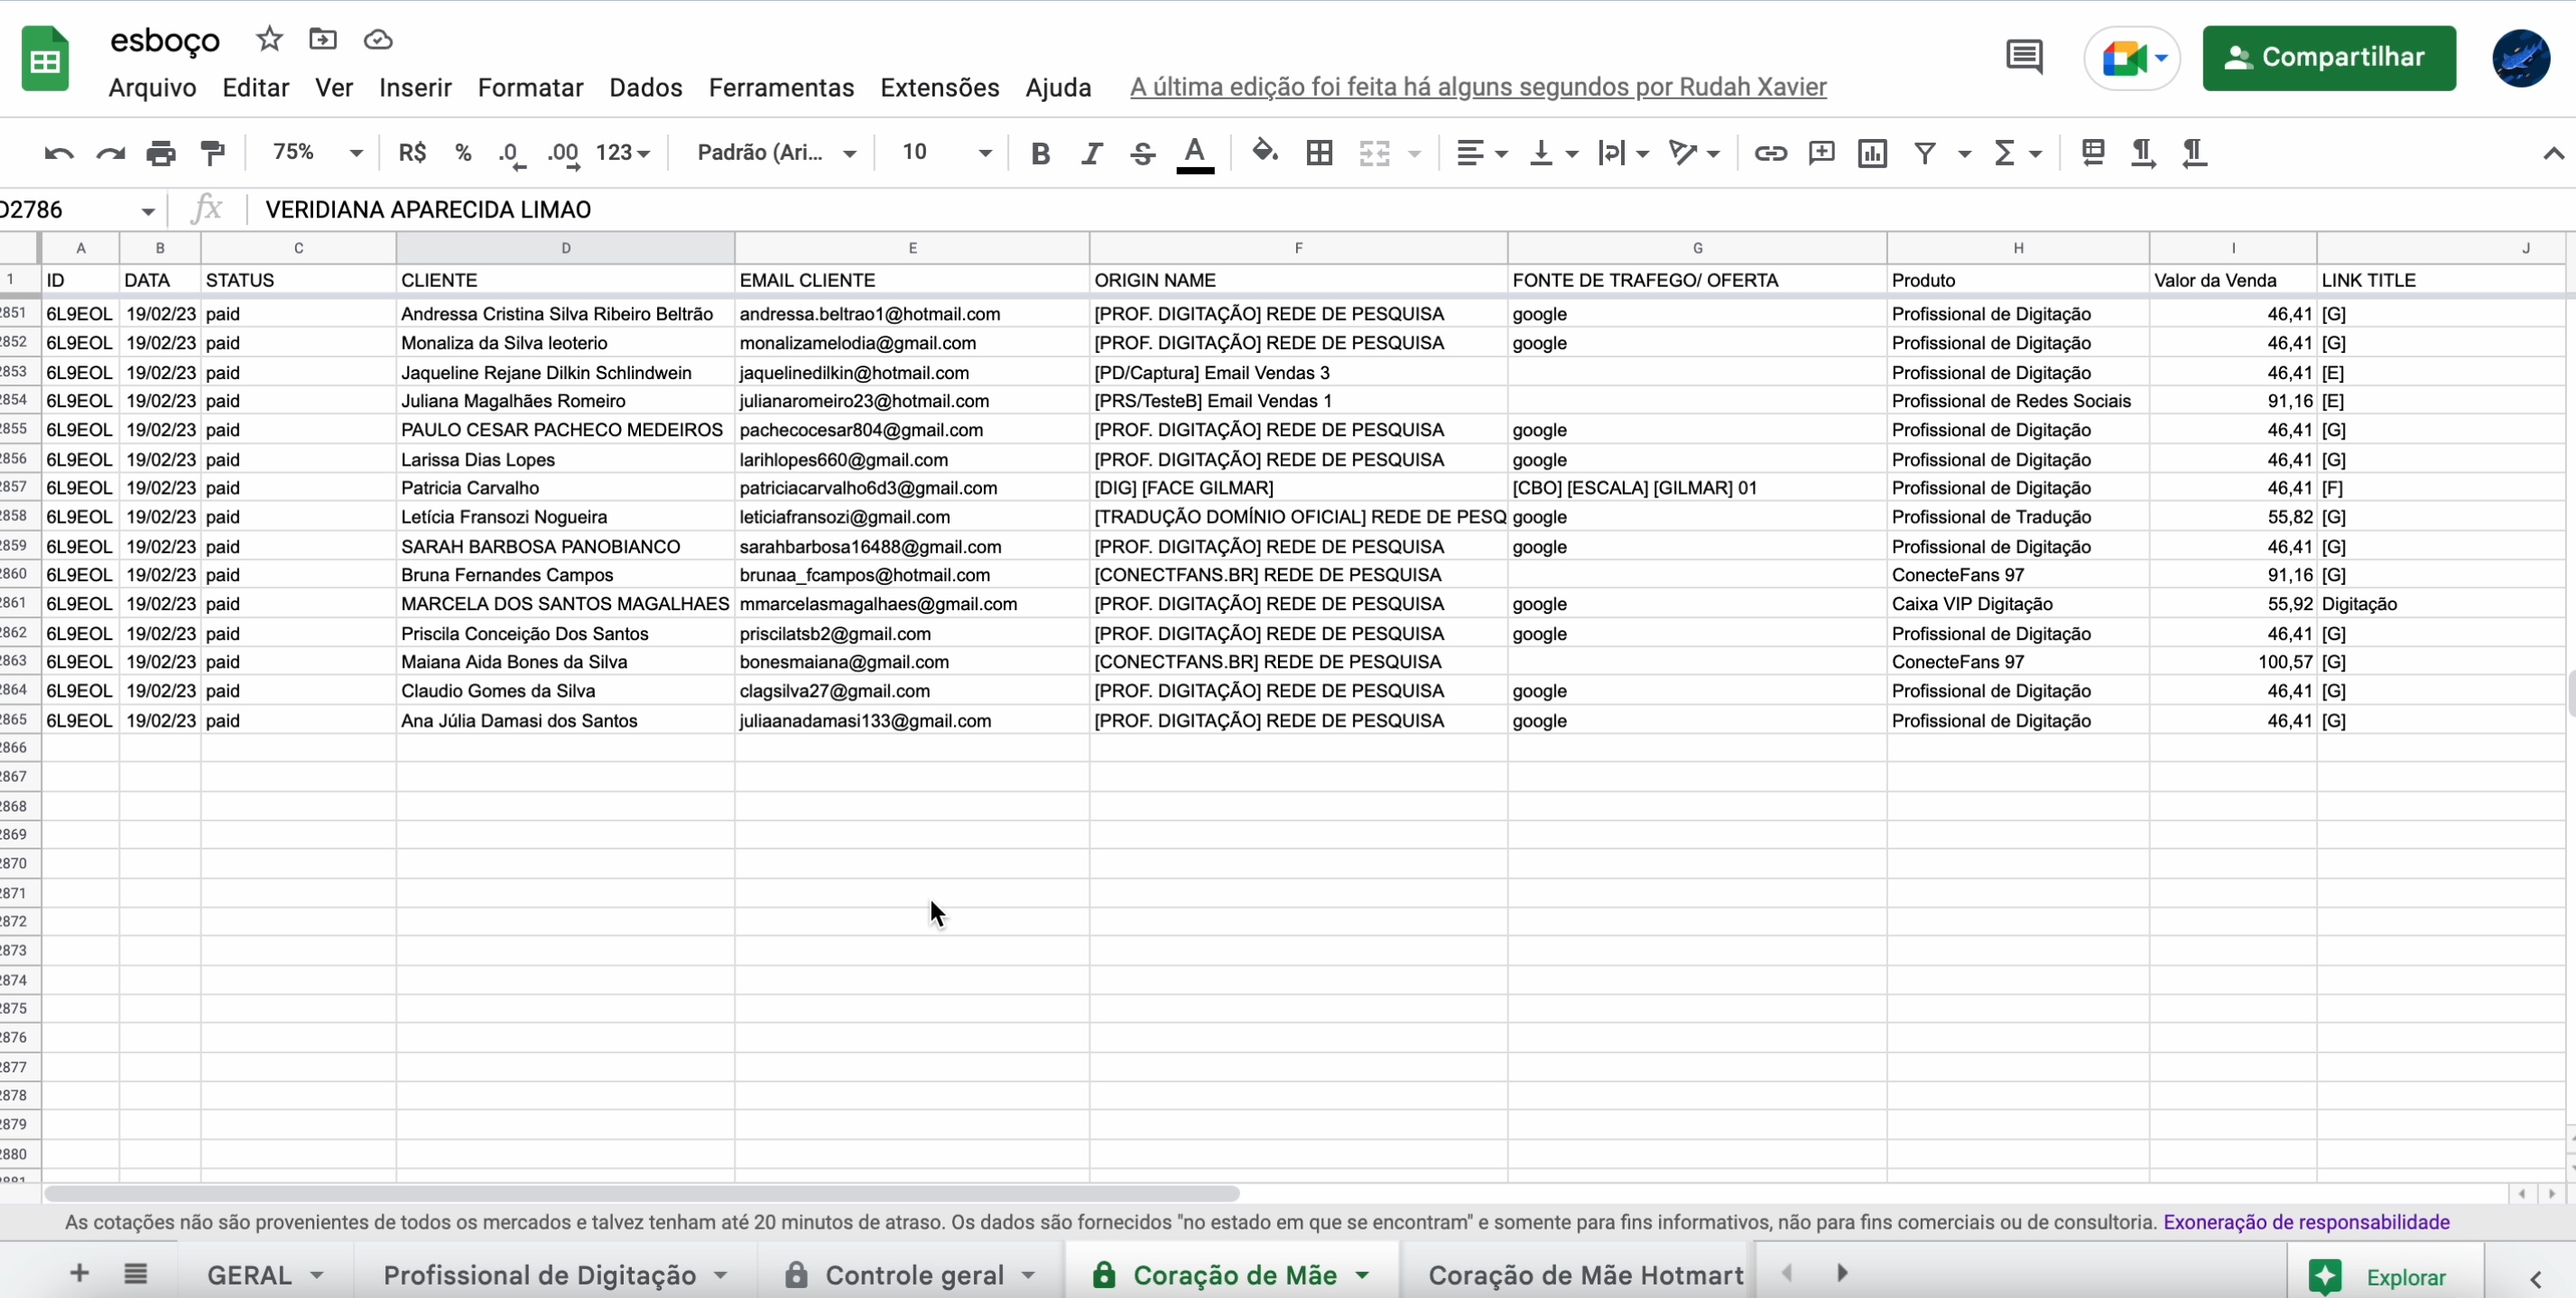Format as currency R$
Screen dimensions: 2576x1298
pyautogui.click(x=412, y=153)
